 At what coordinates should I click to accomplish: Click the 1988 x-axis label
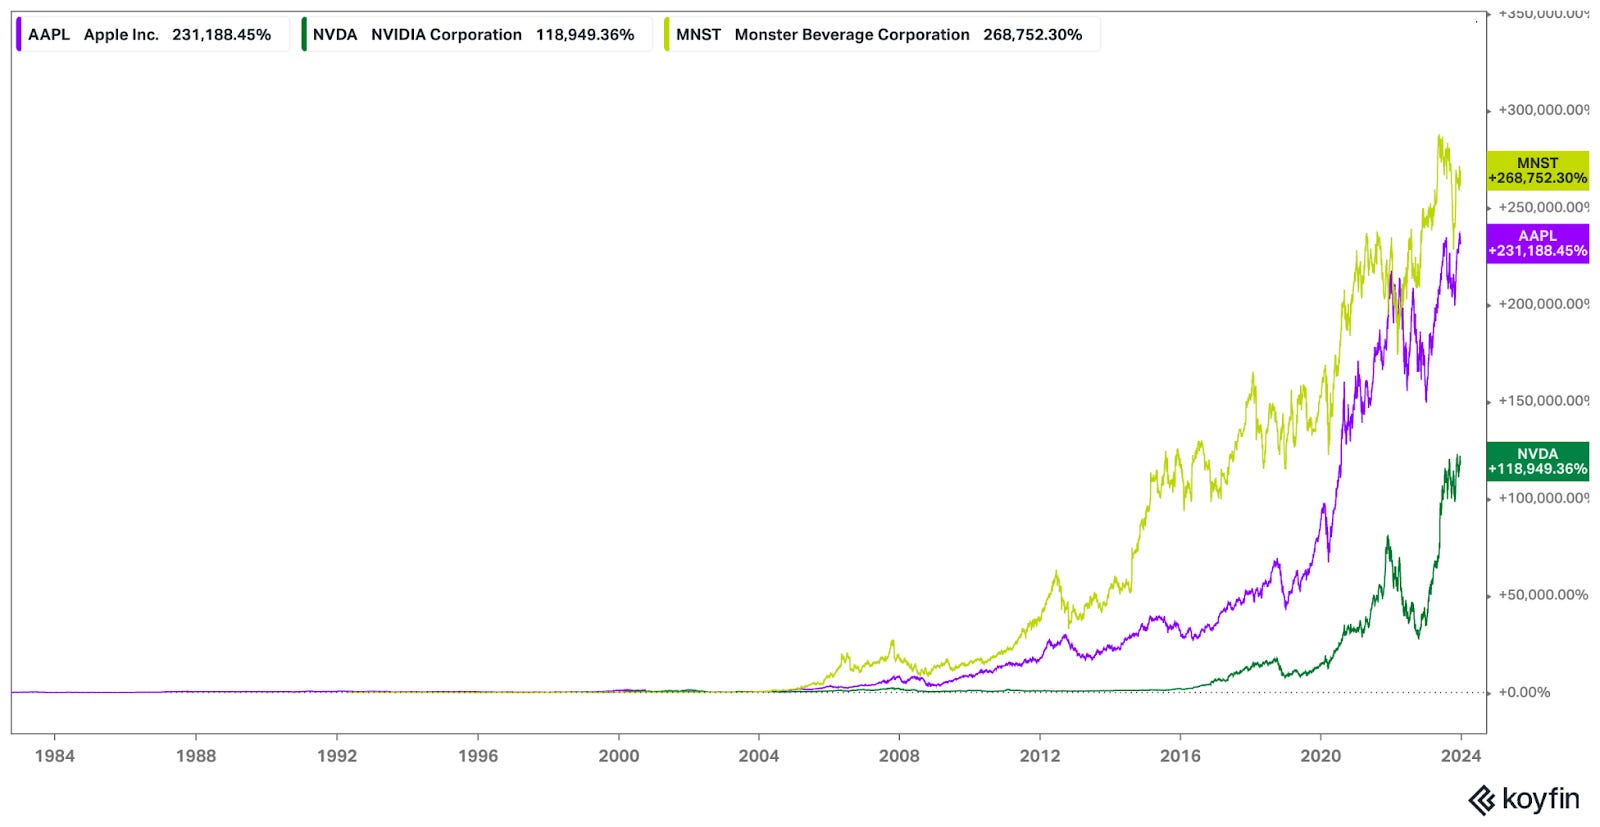[196, 756]
